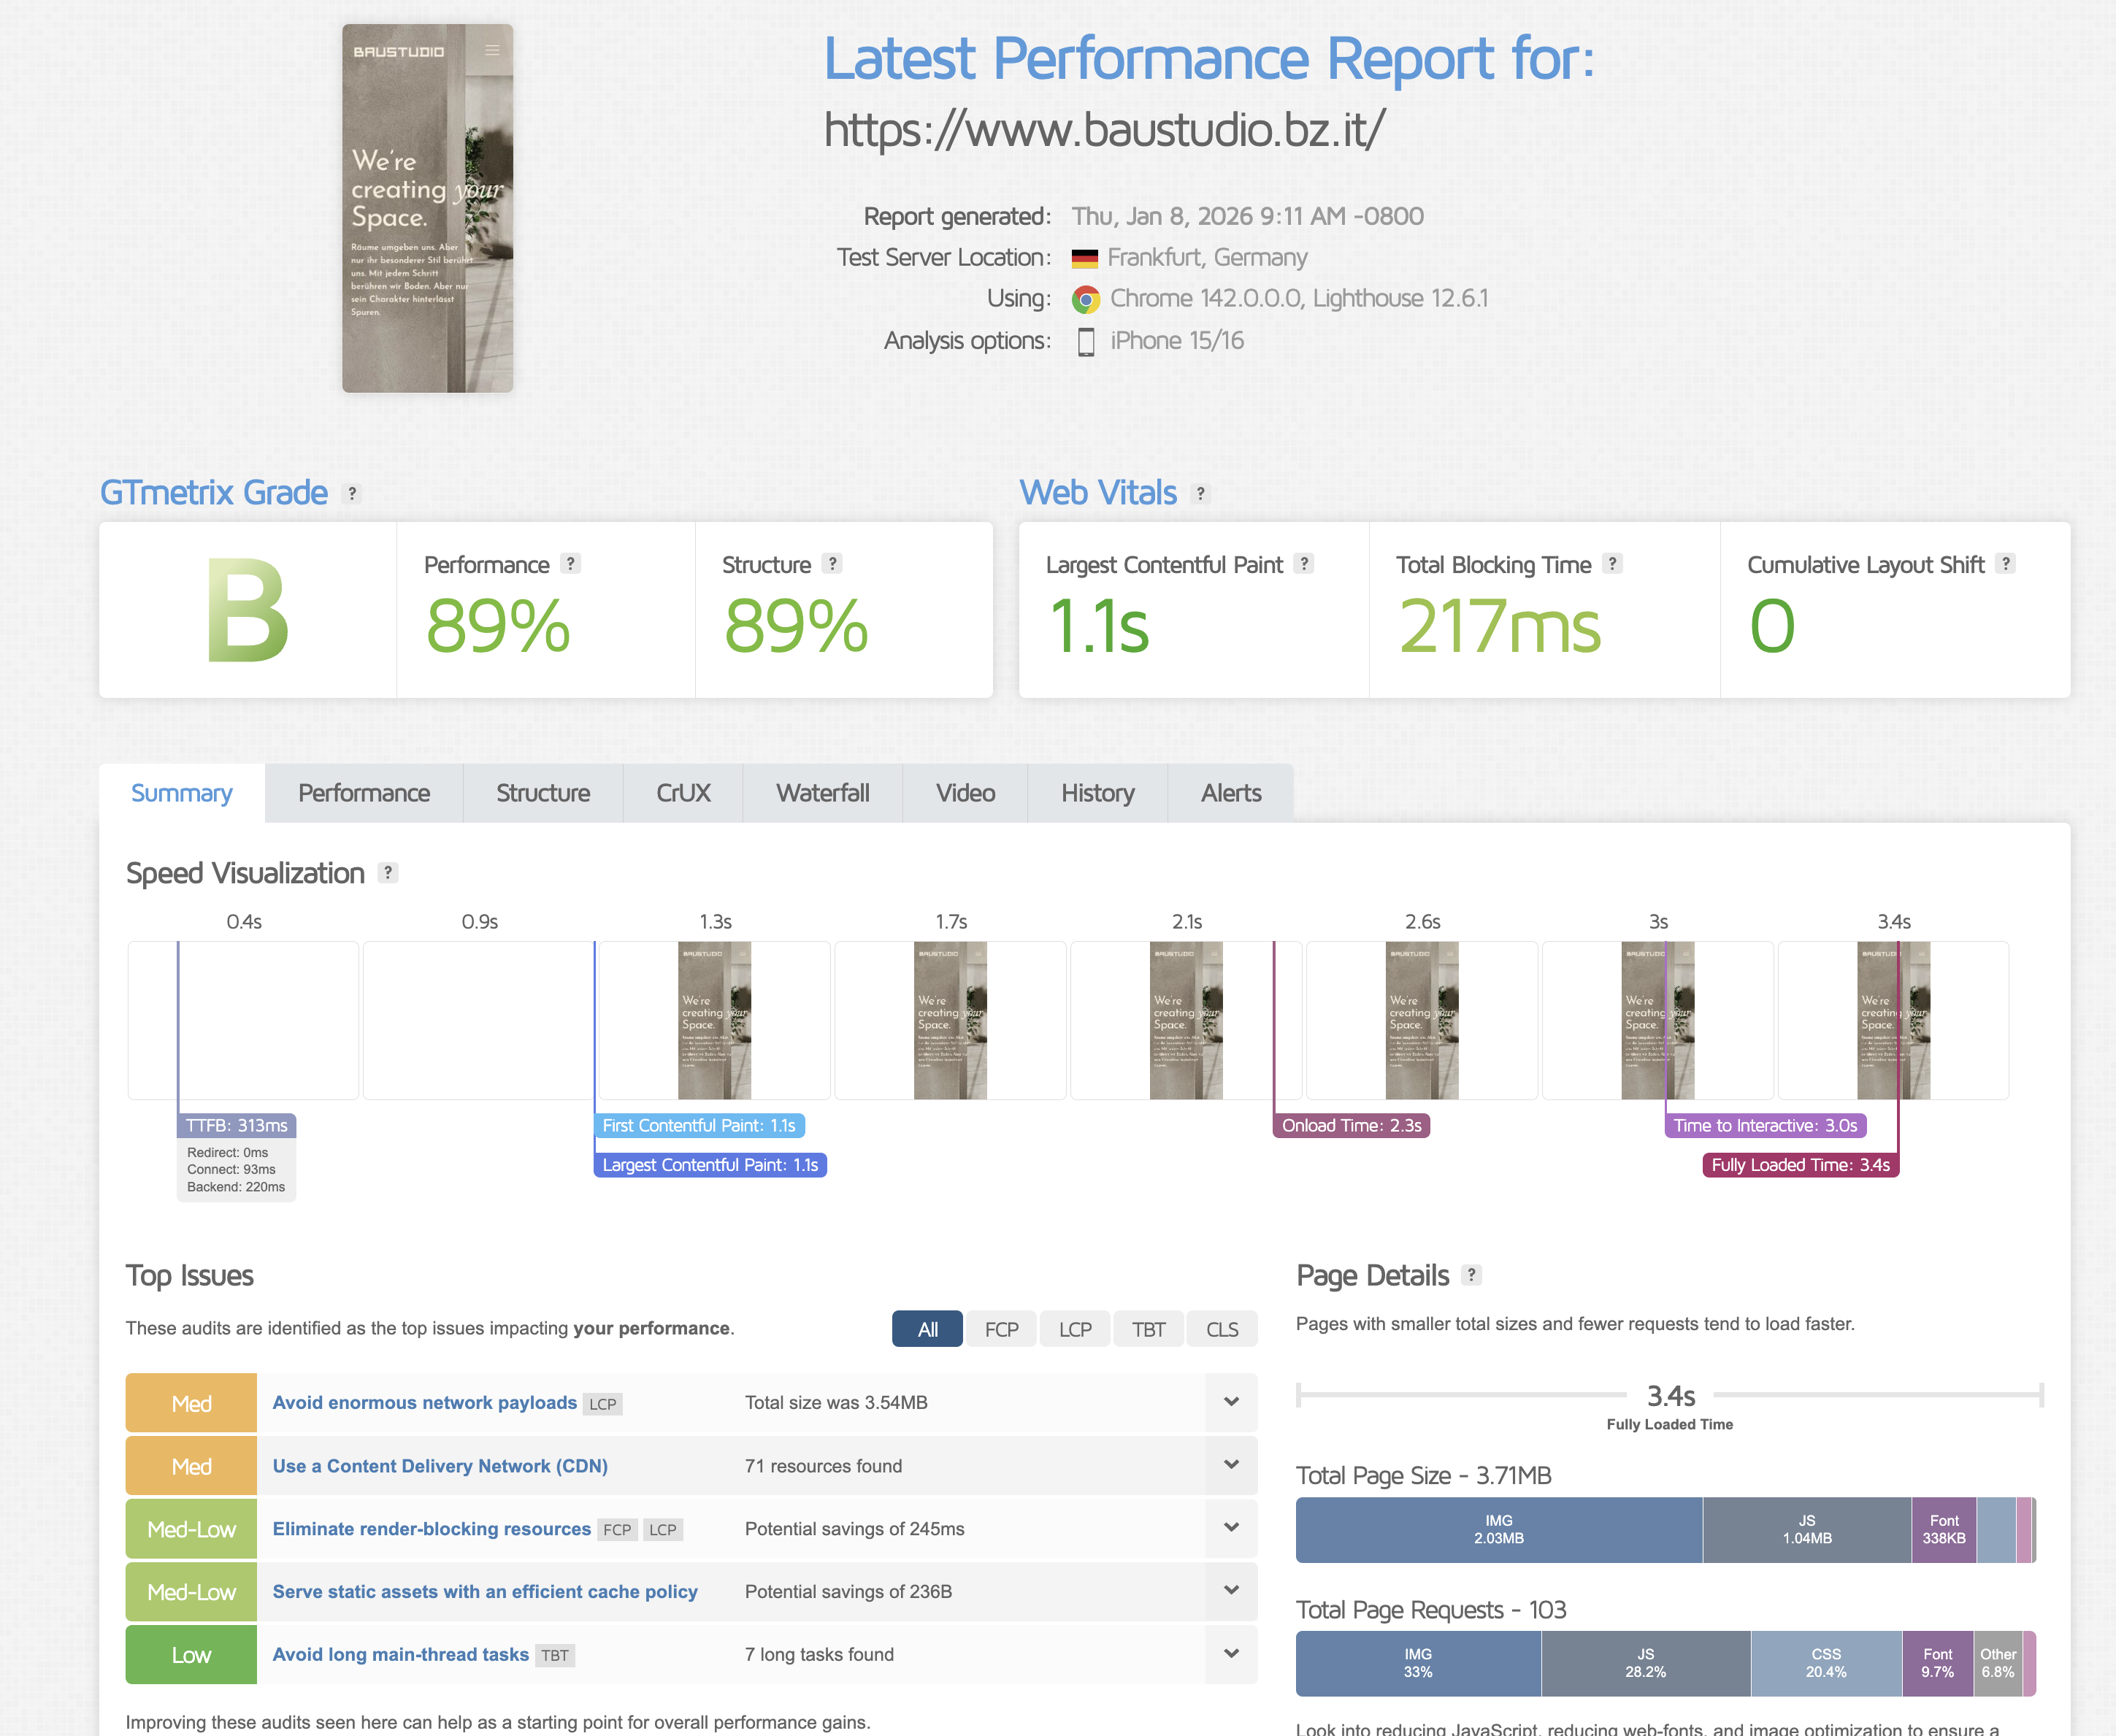Open the CrUX tab
This screenshot has height=1736, width=2116.
tap(683, 793)
